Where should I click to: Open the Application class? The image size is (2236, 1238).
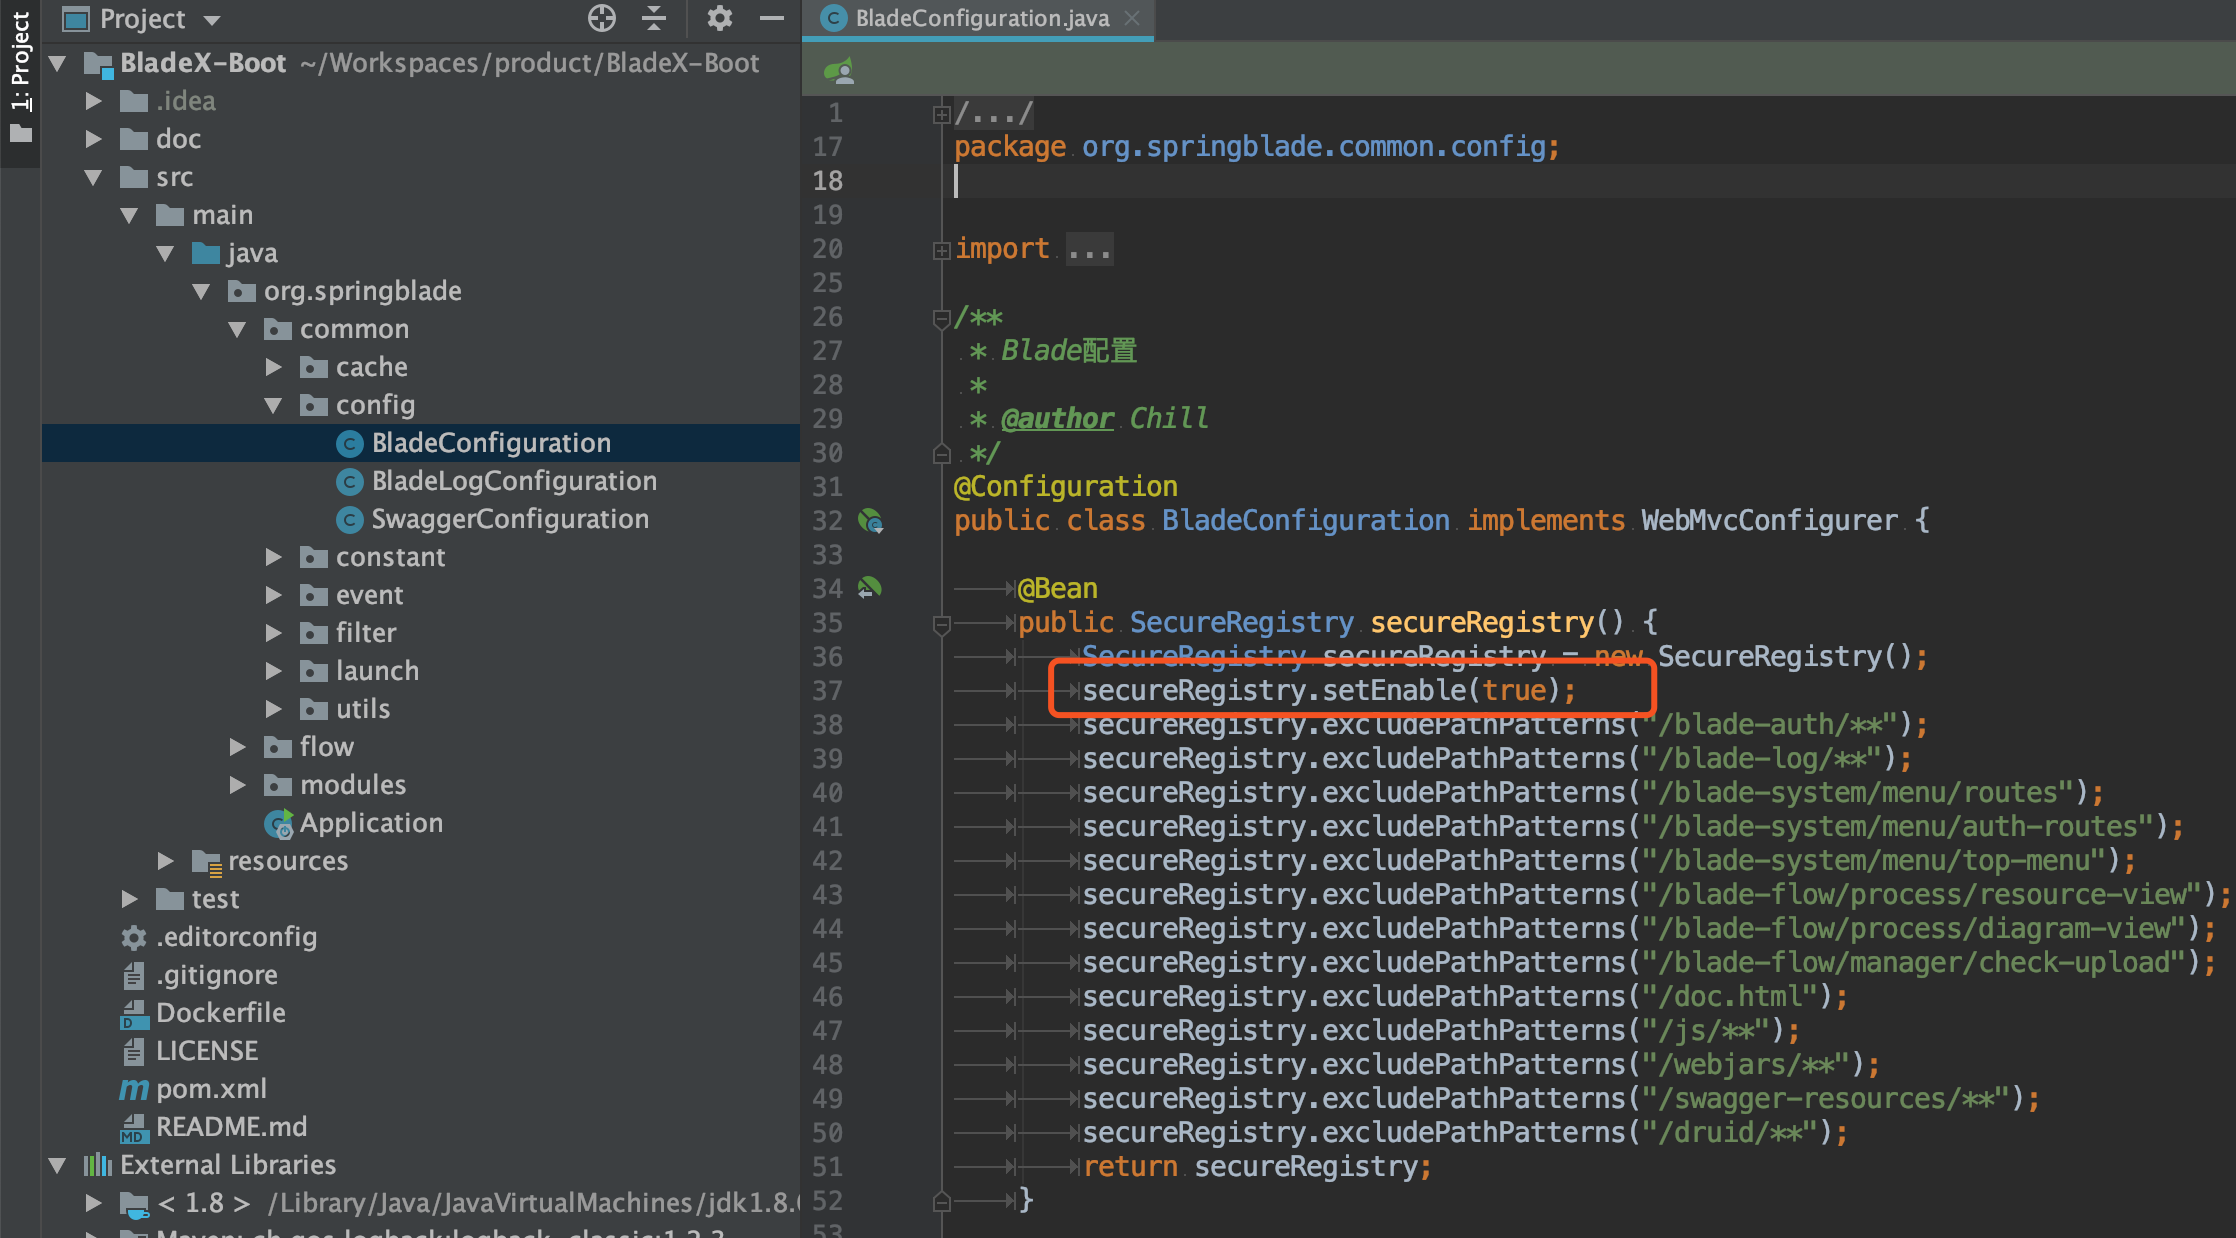(371, 823)
